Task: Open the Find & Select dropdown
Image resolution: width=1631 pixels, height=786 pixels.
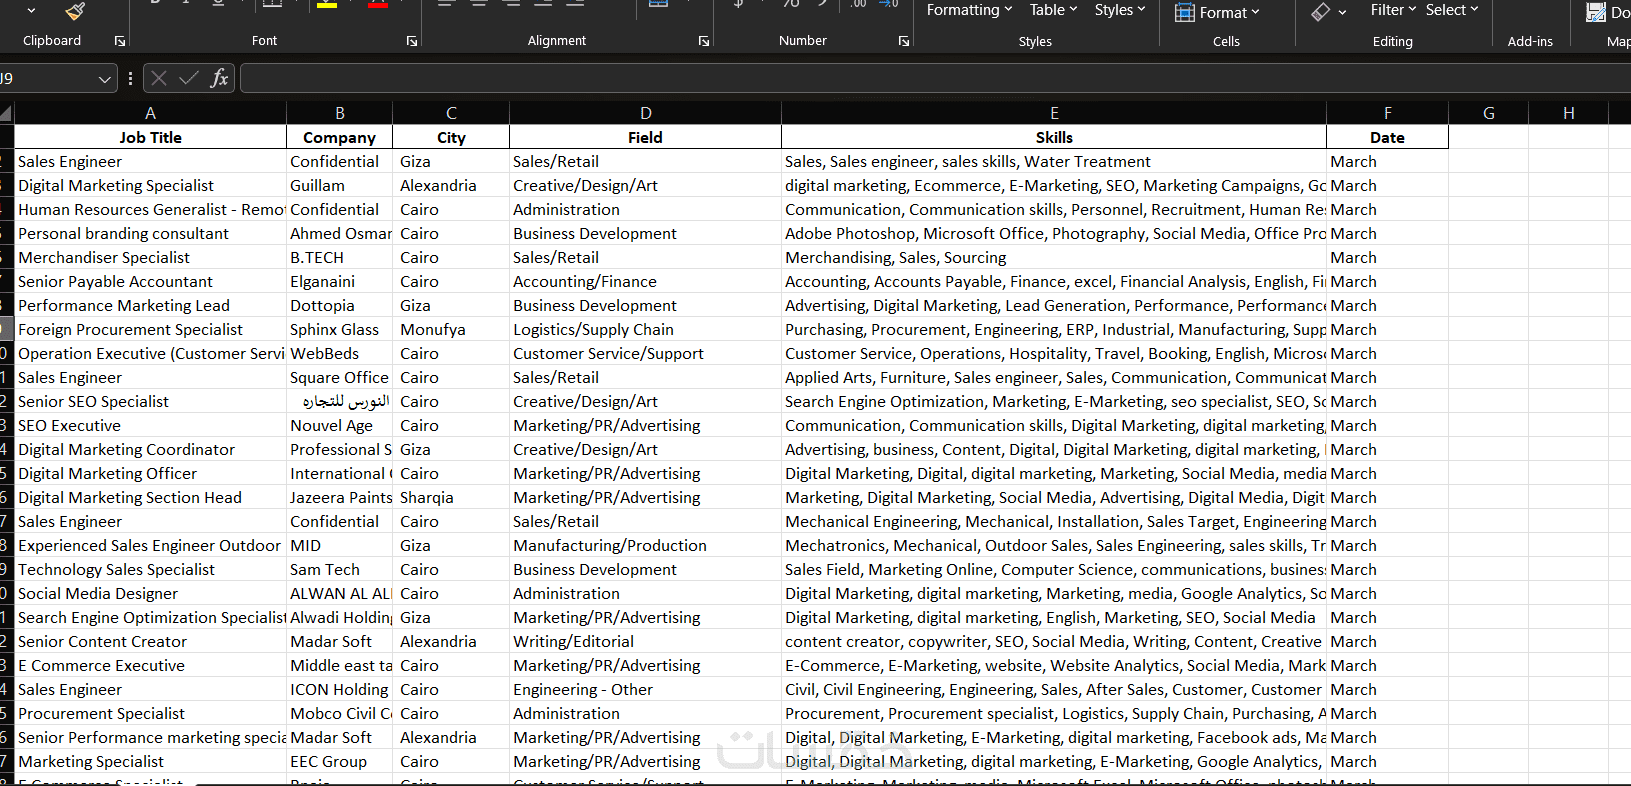Action: (1452, 10)
